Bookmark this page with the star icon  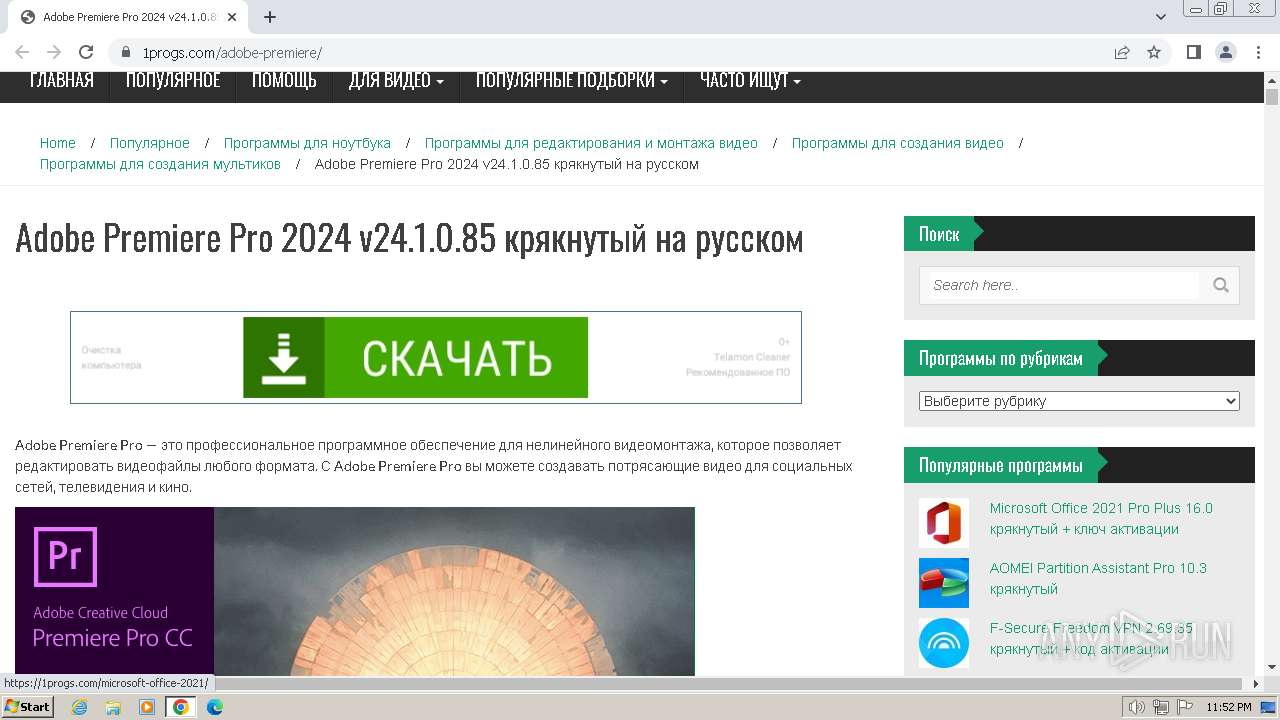(x=1154, y=52)
